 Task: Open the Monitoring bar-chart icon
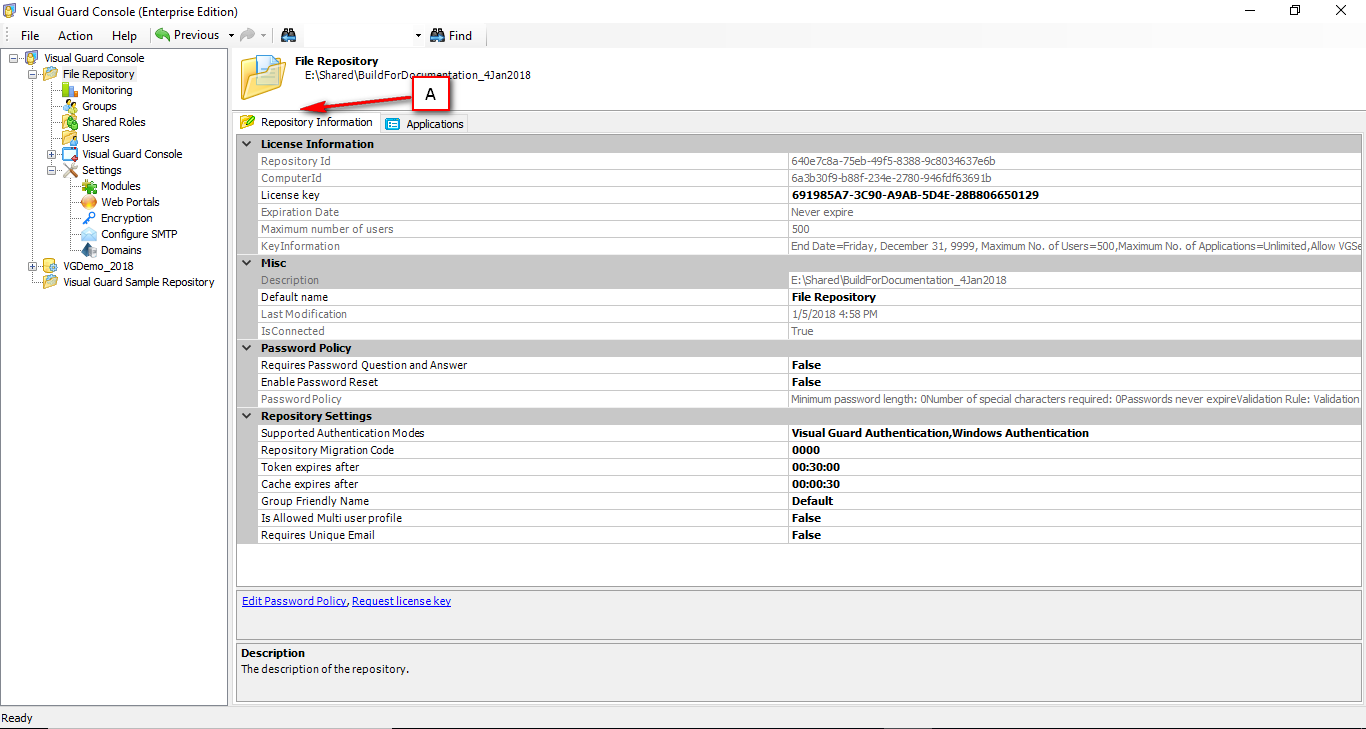(x=70, y=90)
